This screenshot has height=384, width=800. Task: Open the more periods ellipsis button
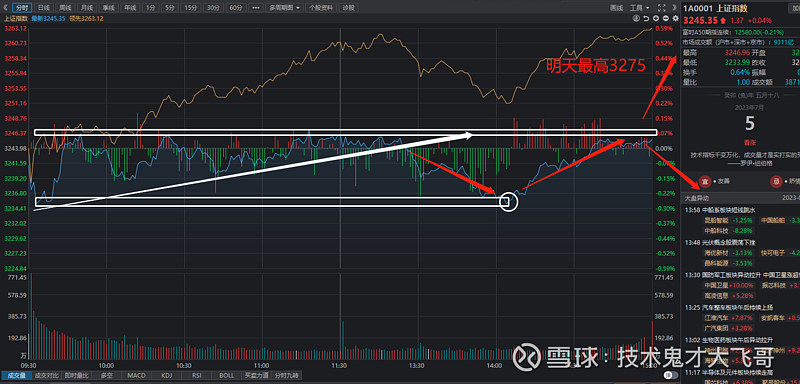(256, 8)
